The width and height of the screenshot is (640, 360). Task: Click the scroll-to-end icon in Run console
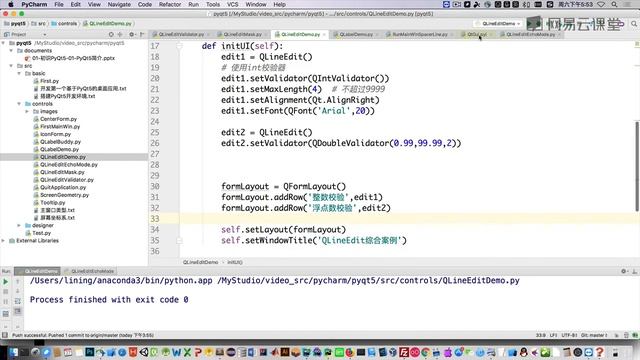(18, 311)
